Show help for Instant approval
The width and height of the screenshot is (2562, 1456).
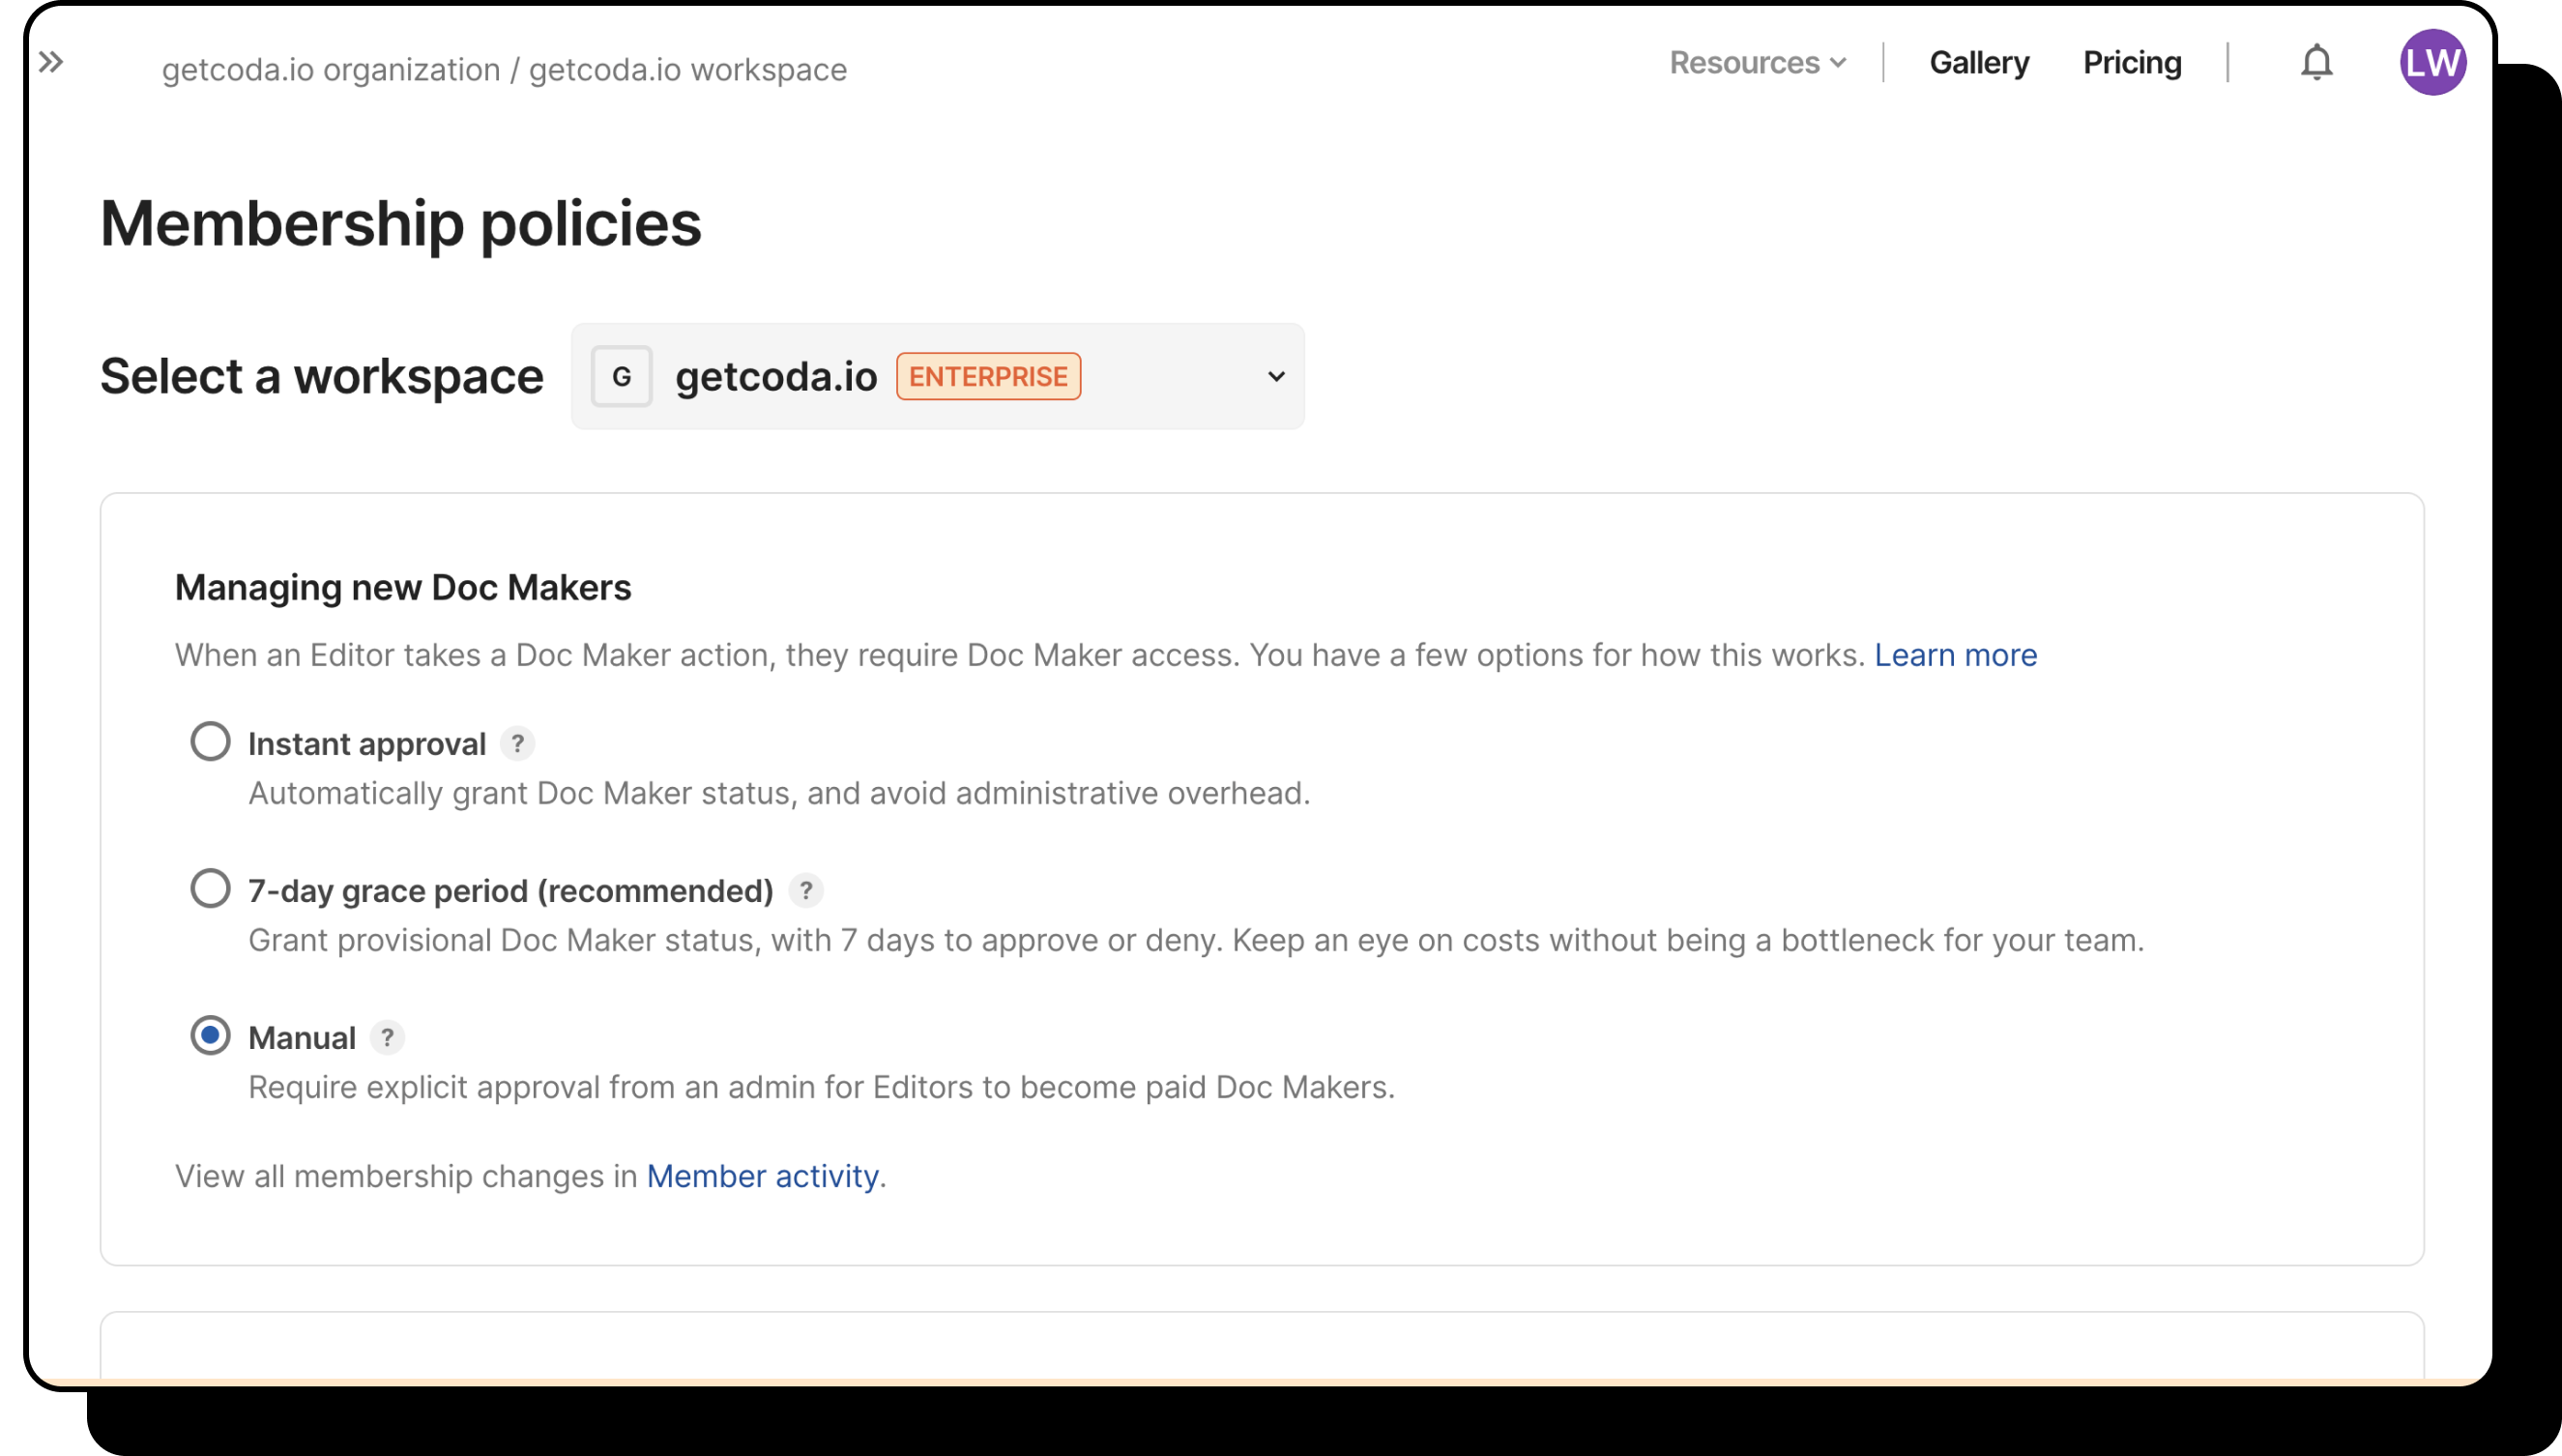517,744
